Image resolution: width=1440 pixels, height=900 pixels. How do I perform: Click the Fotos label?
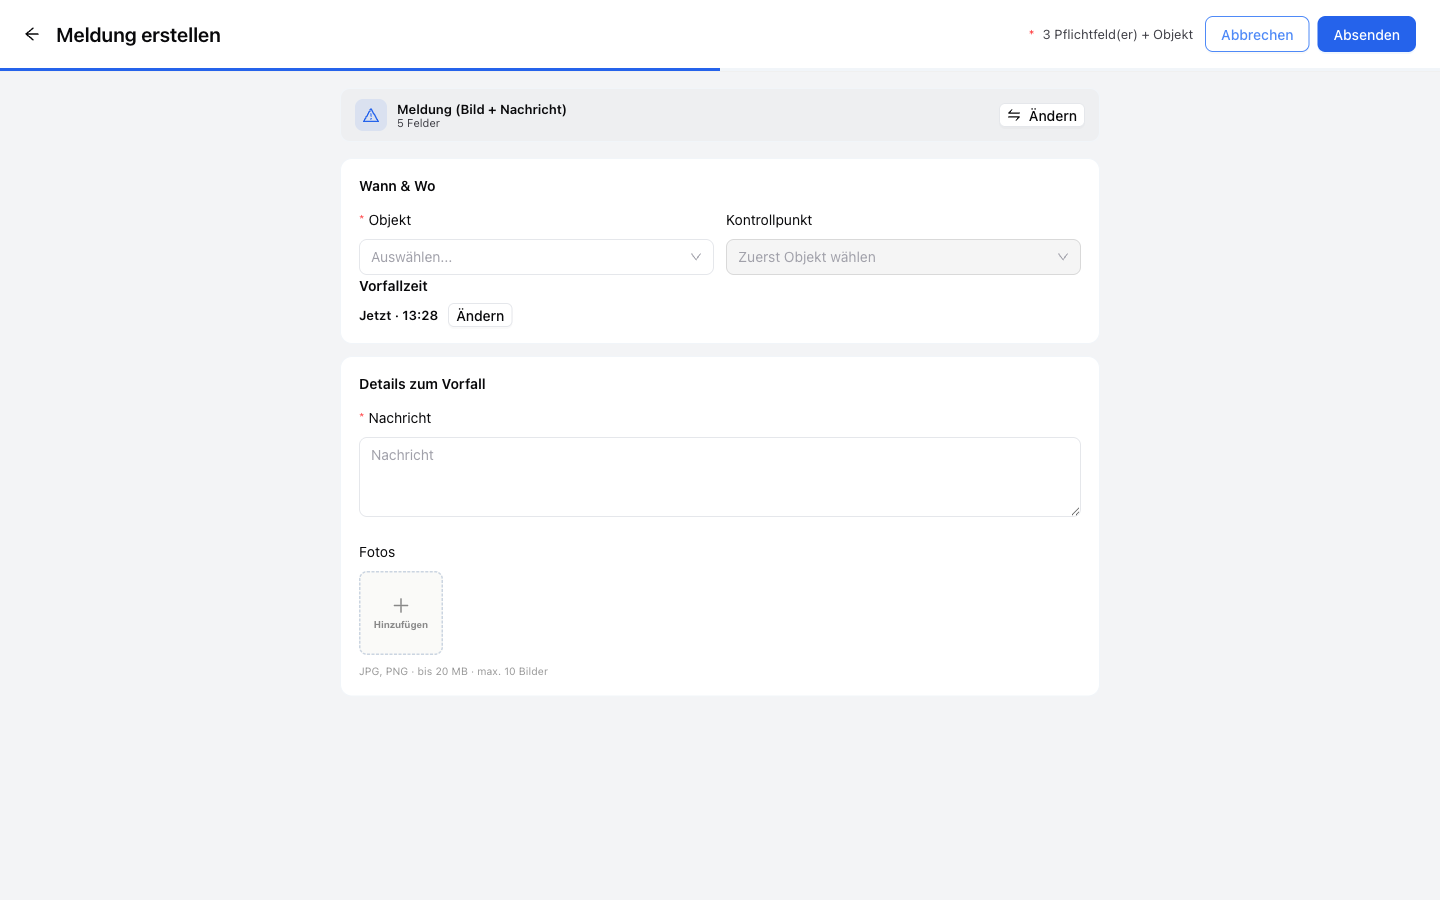(x=377, y=552)
